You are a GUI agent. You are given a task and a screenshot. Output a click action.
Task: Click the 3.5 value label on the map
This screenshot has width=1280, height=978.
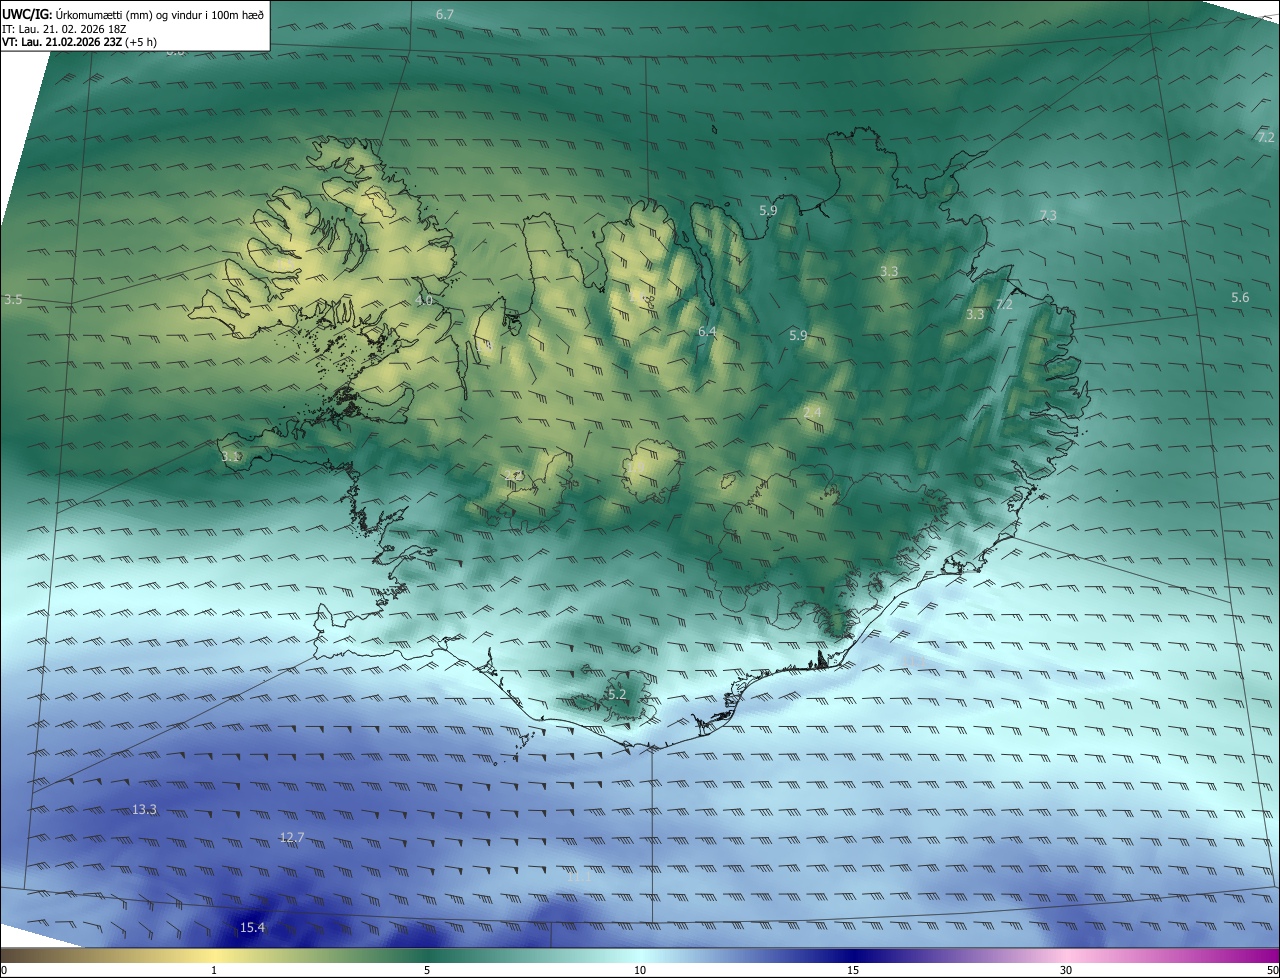tap(13, 300)
